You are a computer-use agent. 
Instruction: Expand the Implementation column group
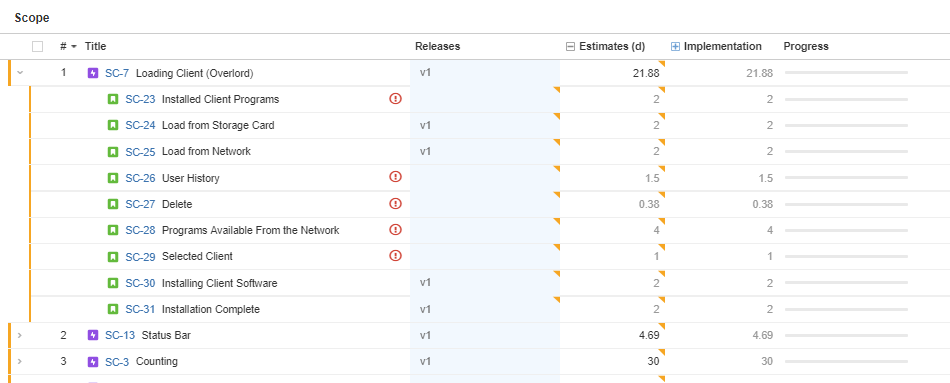(676, 46)
